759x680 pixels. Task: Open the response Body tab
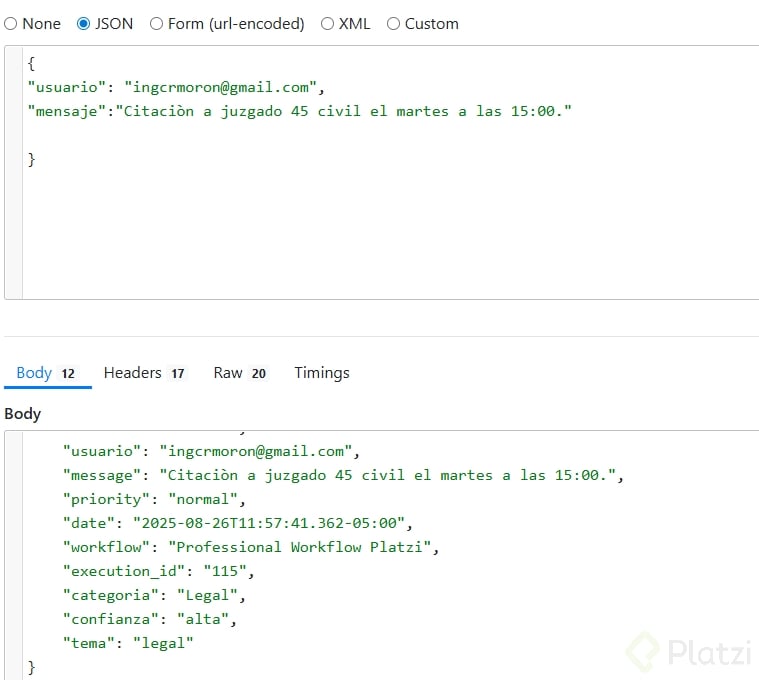34,373
